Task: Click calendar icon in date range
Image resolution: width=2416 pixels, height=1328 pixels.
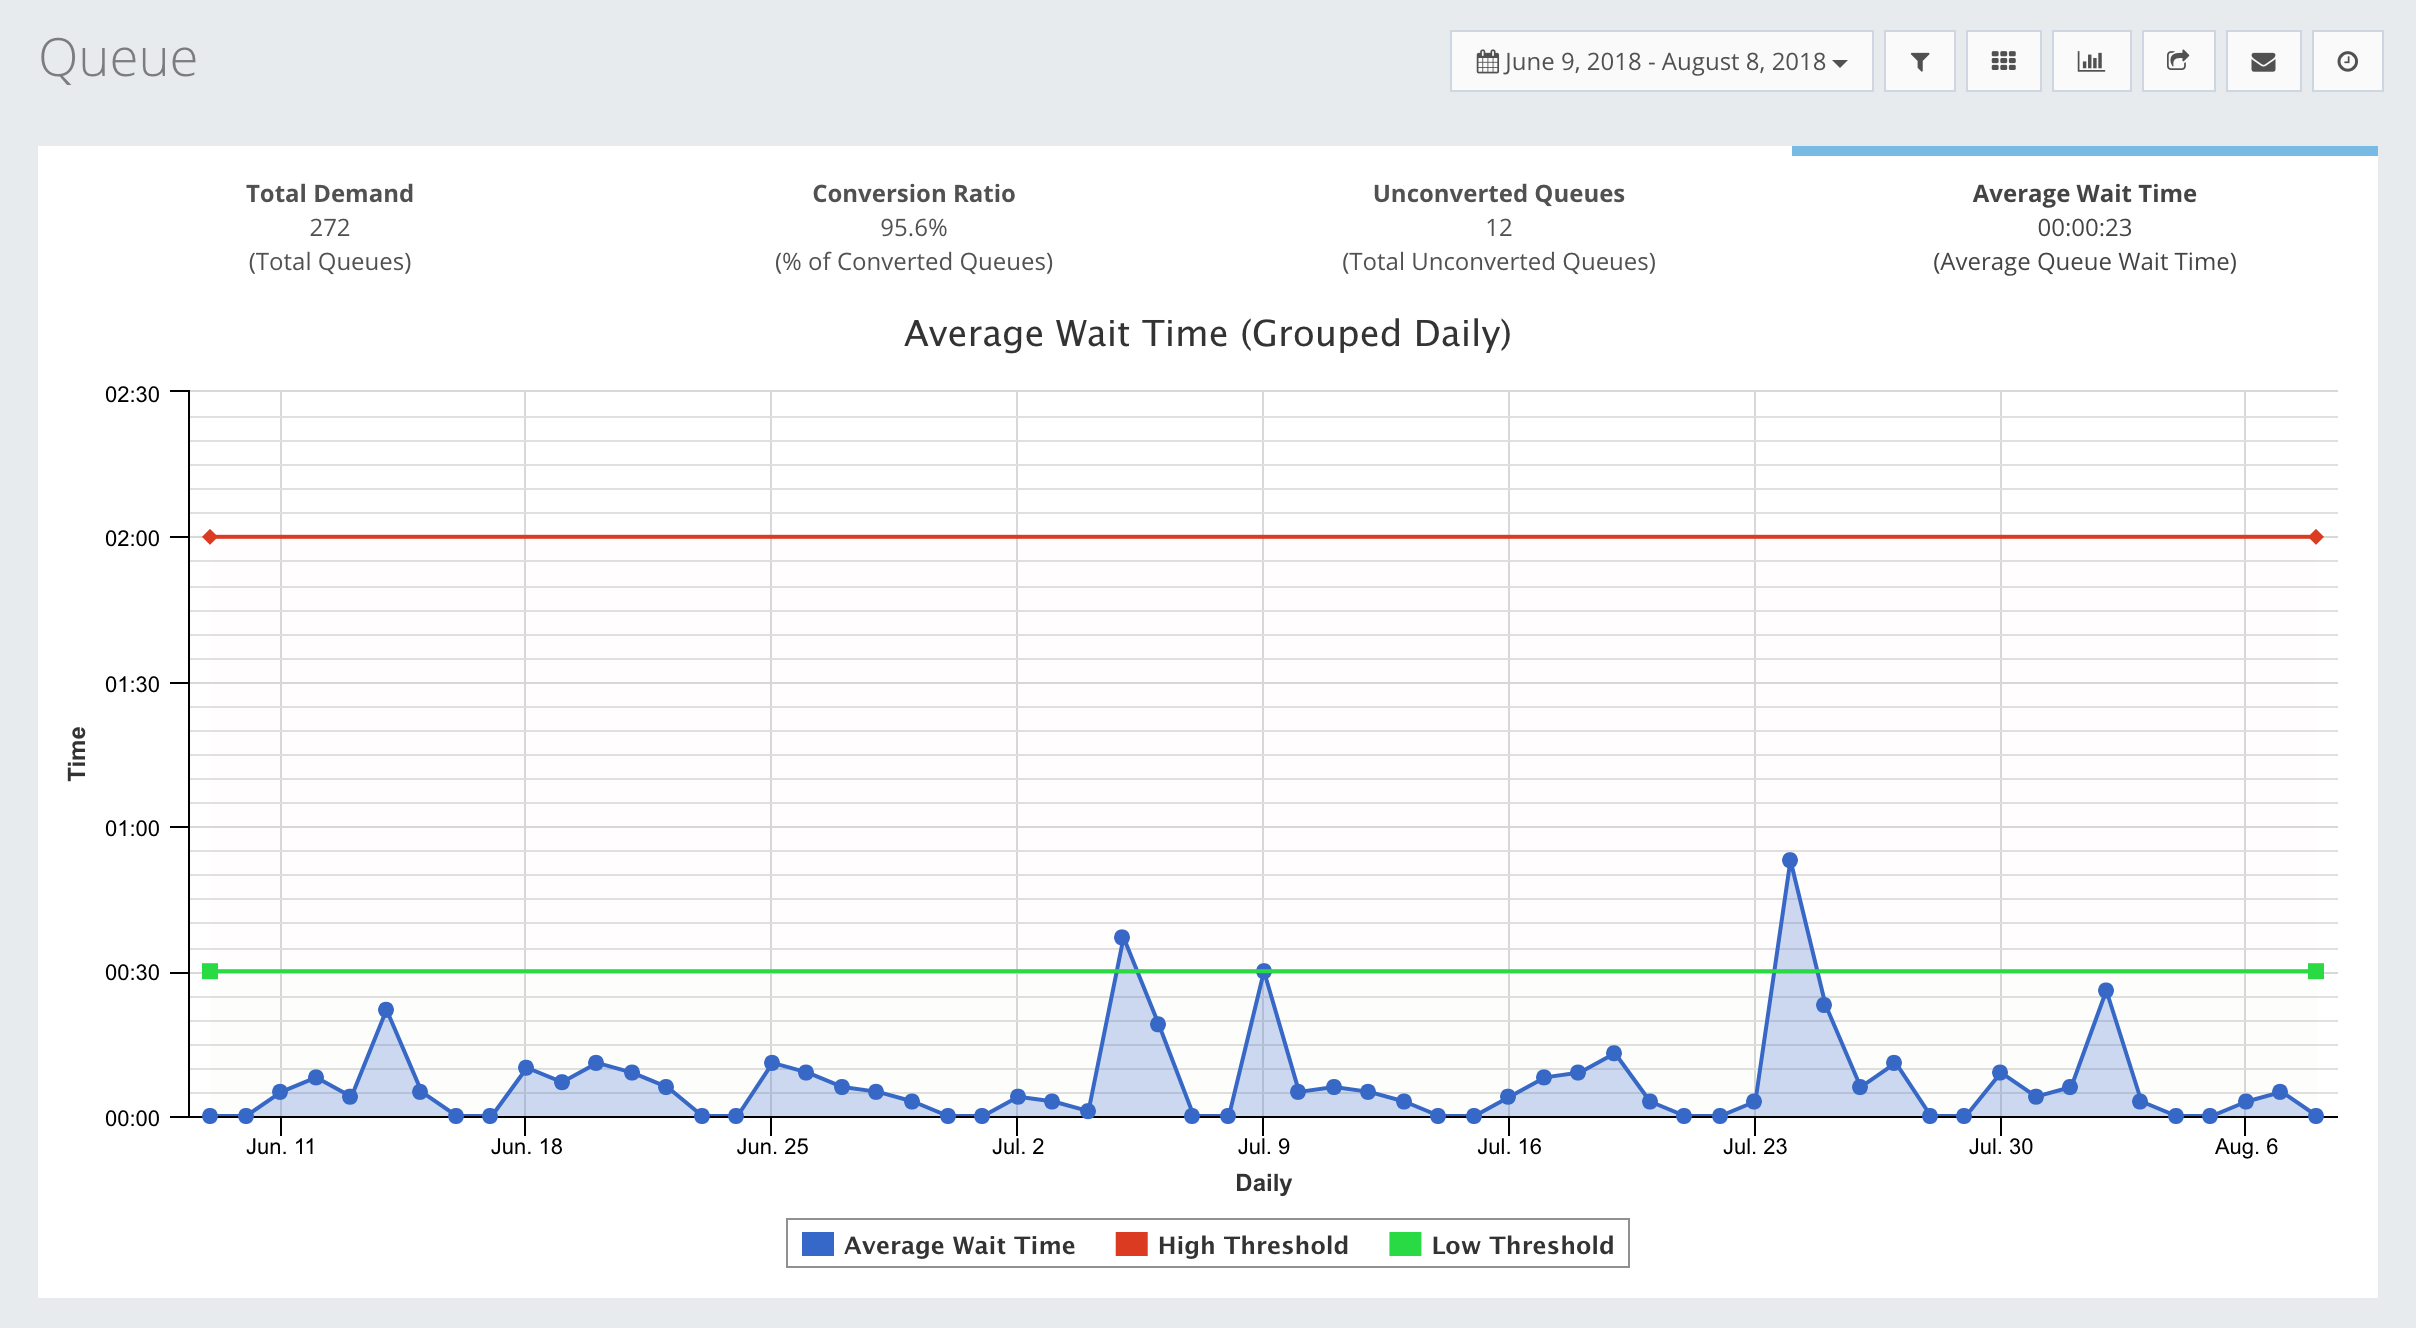Action: (x=1487, y=62)
